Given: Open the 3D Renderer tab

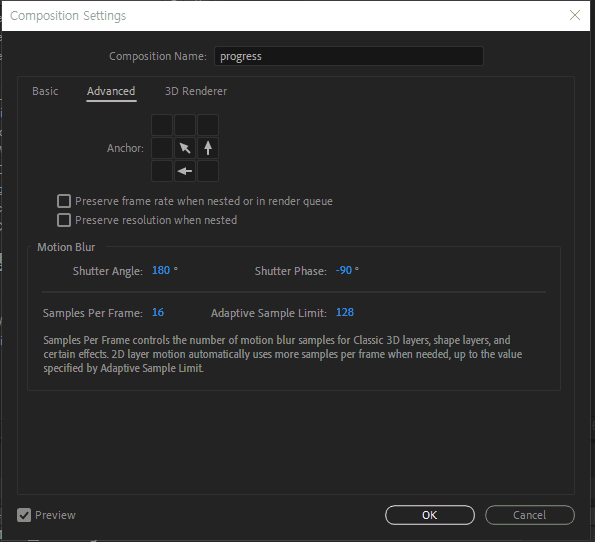Looking at the screenshot, I should point(196,91).
